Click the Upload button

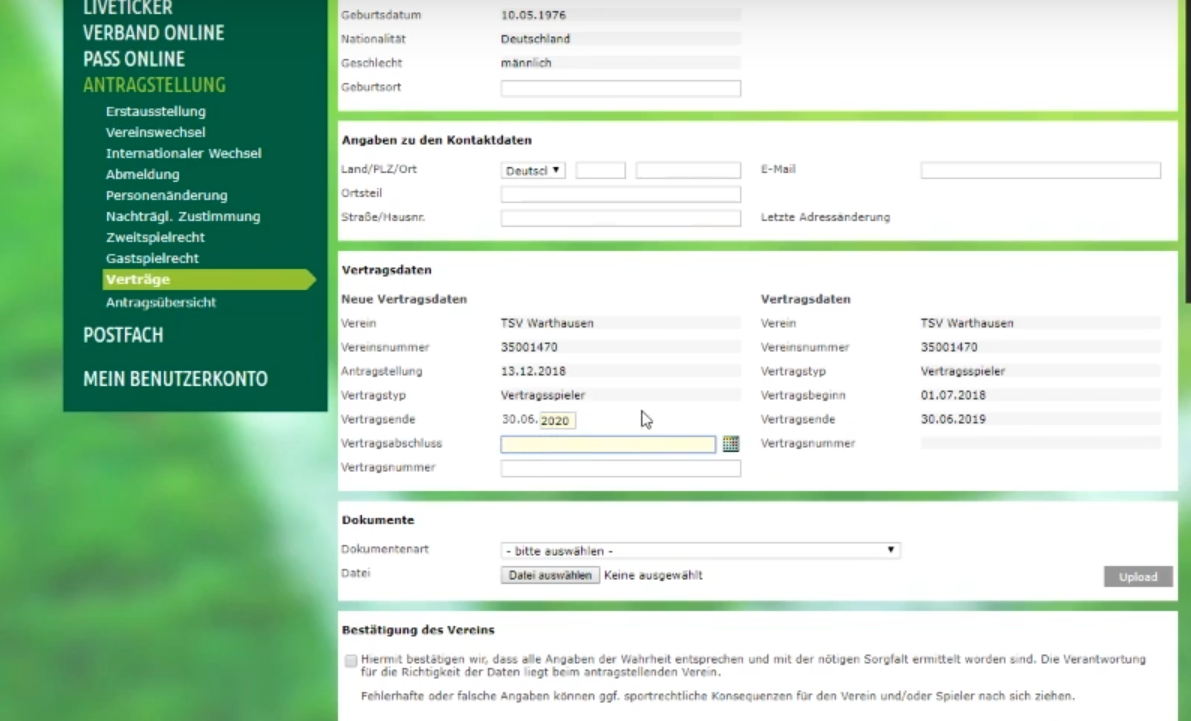point(1138,577)
